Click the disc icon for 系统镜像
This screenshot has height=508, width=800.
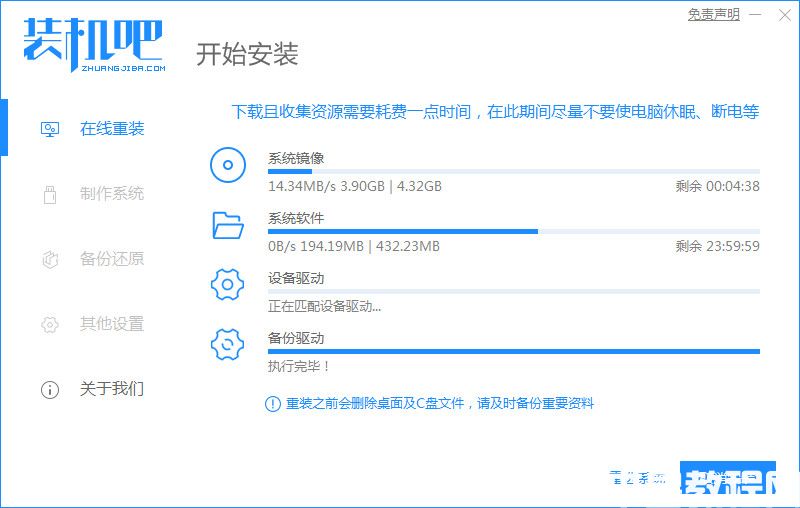coord(228,165)
